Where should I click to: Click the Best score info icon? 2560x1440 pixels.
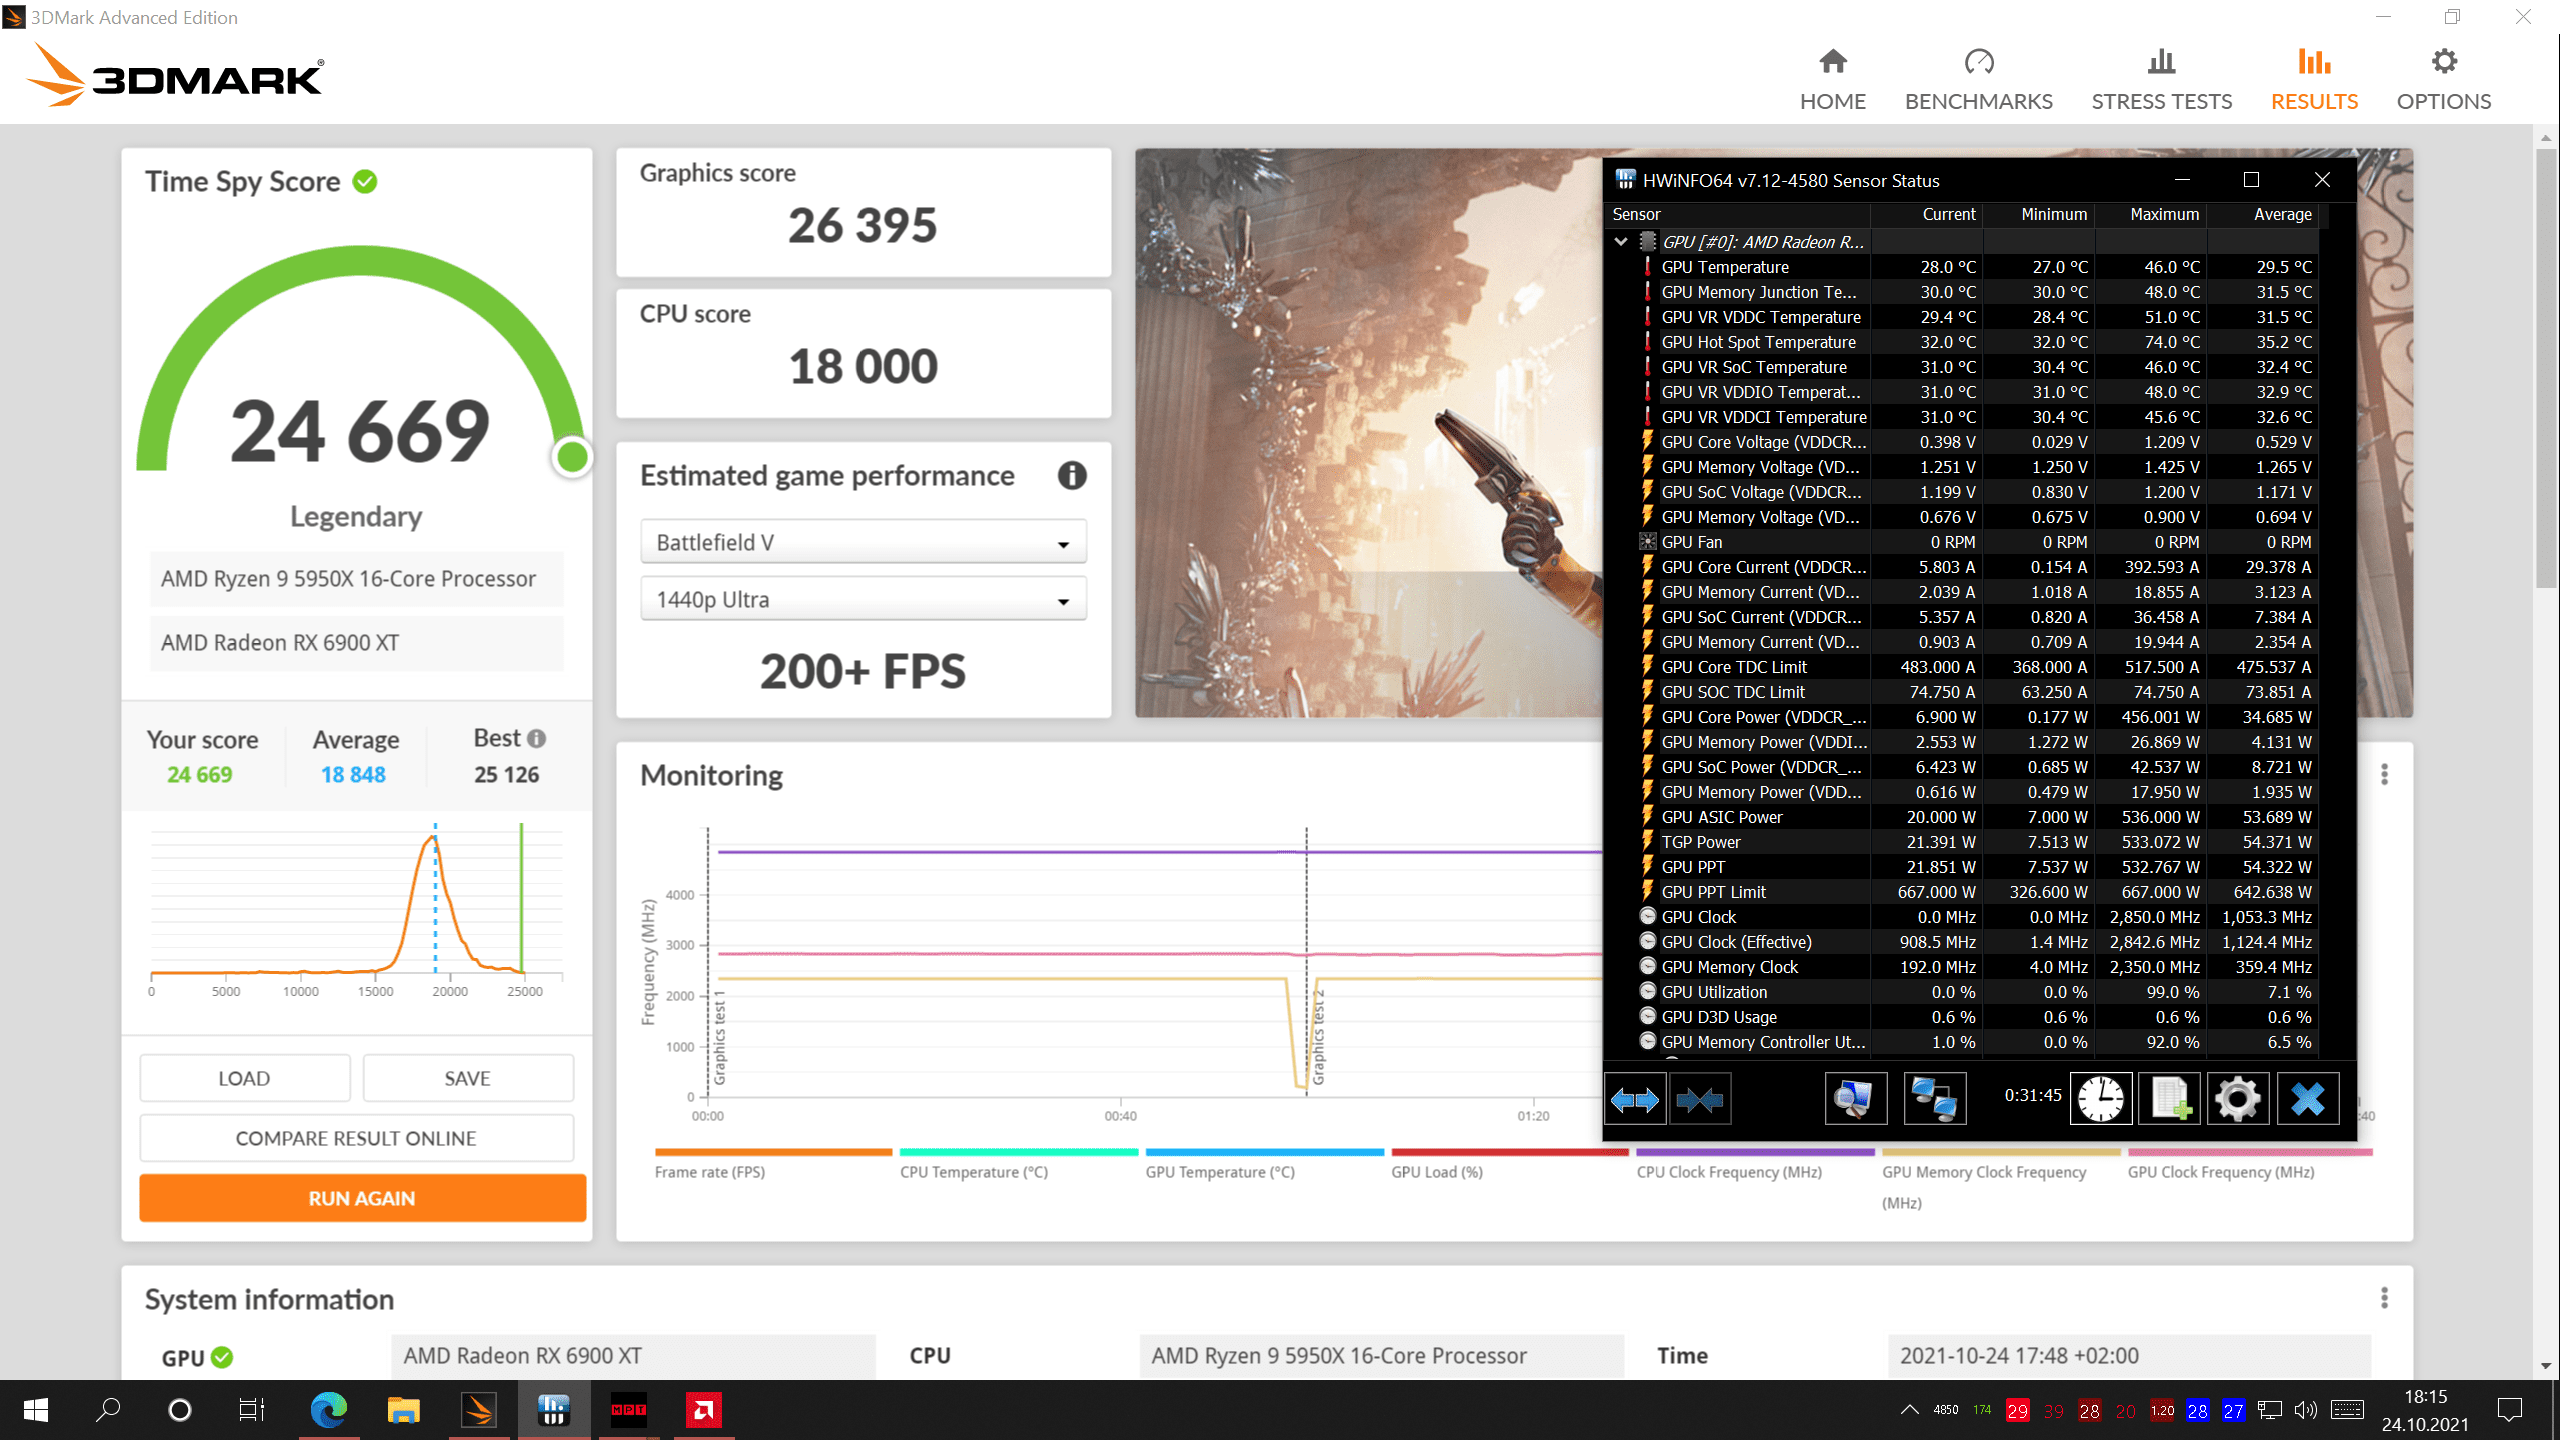(536, 738)
